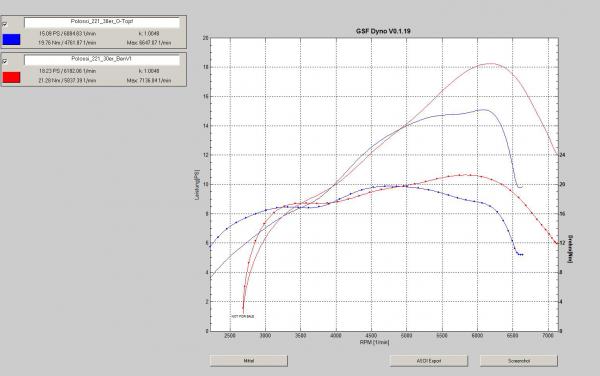Click the blue run's k: 1.0048 value
The width and height of the screenshot is (600, 376).
pyautogui.click(x=149, y=34)
